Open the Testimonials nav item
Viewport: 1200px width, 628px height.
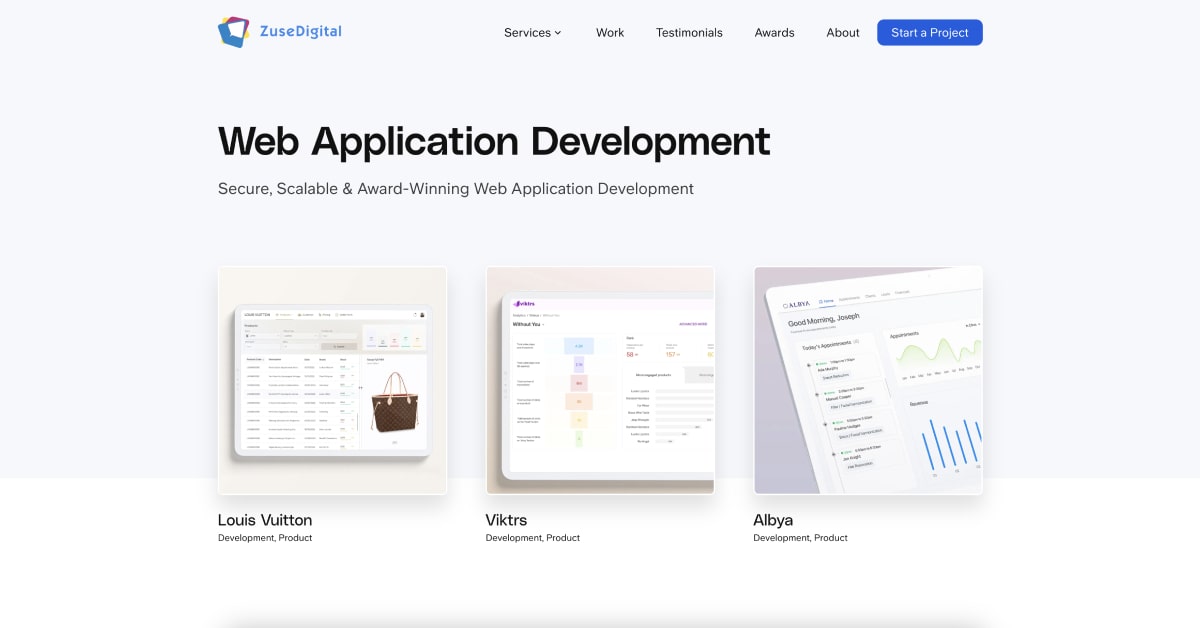pos(689,33)
